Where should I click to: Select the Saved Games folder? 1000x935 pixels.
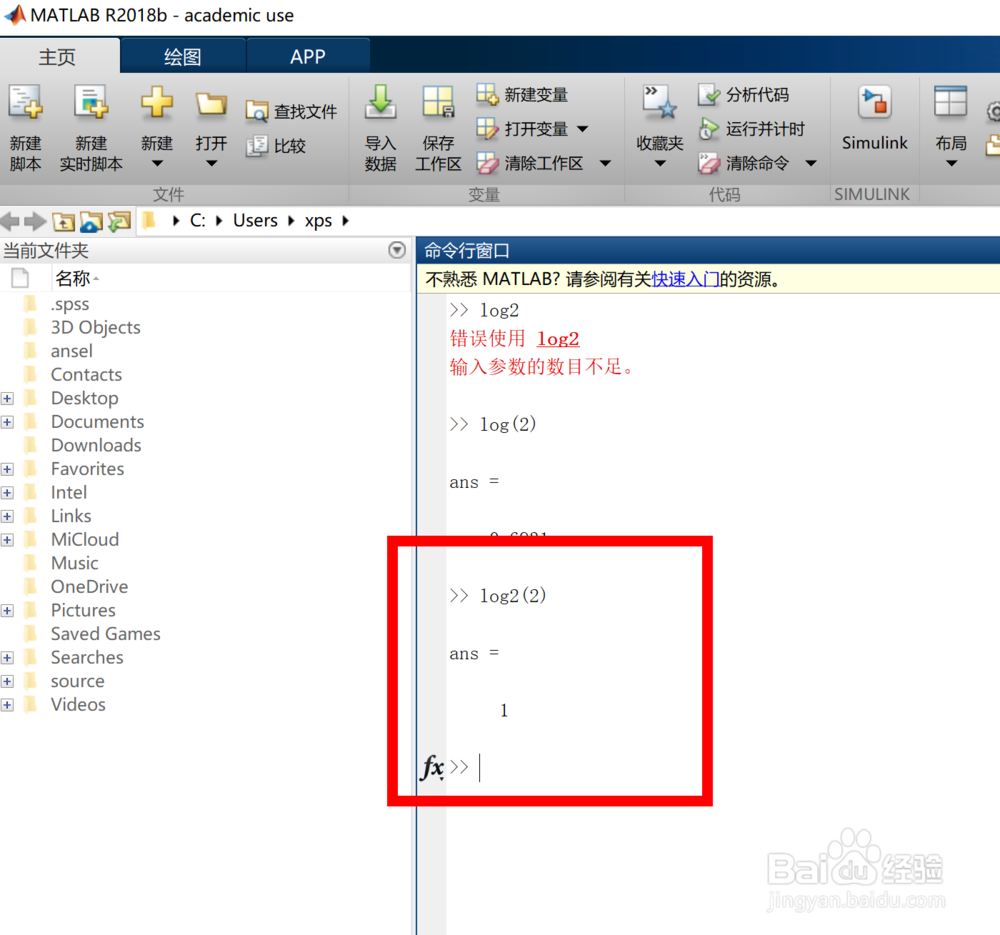pyautogui.click(x=106, y=635)
